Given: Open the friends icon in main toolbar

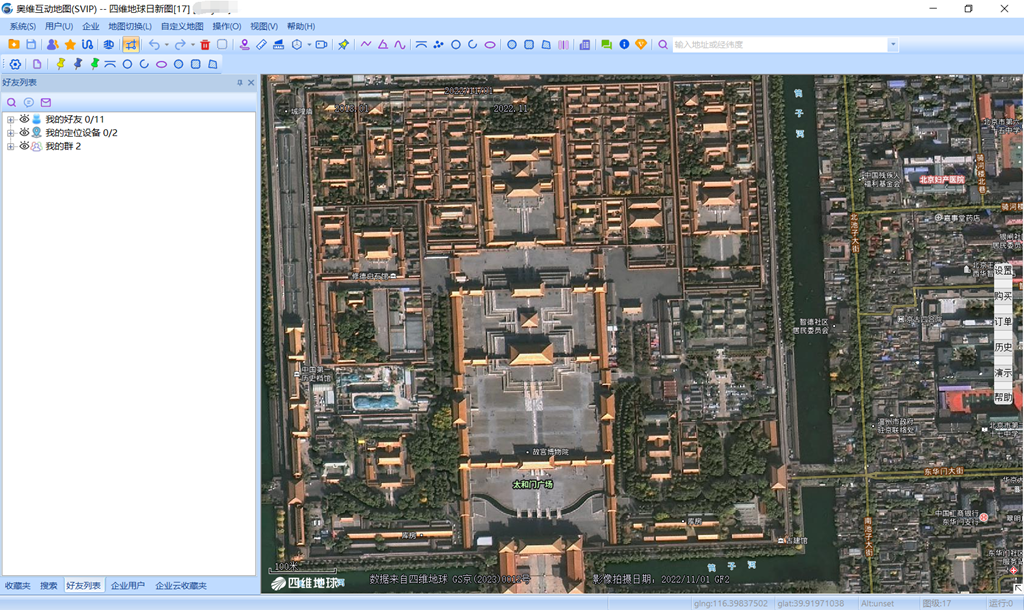Looking at the screenshot, I should (52, 44).
